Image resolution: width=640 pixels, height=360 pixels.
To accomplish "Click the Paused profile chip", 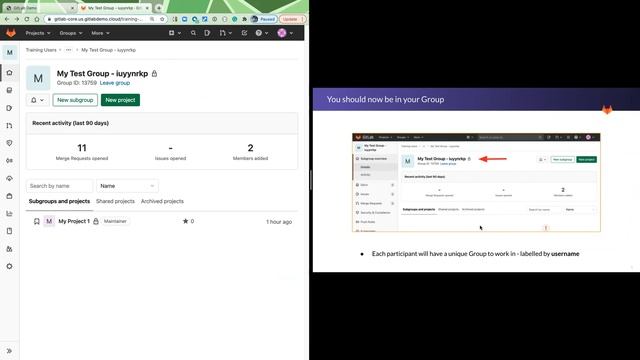I will click(x=264, y=19).
